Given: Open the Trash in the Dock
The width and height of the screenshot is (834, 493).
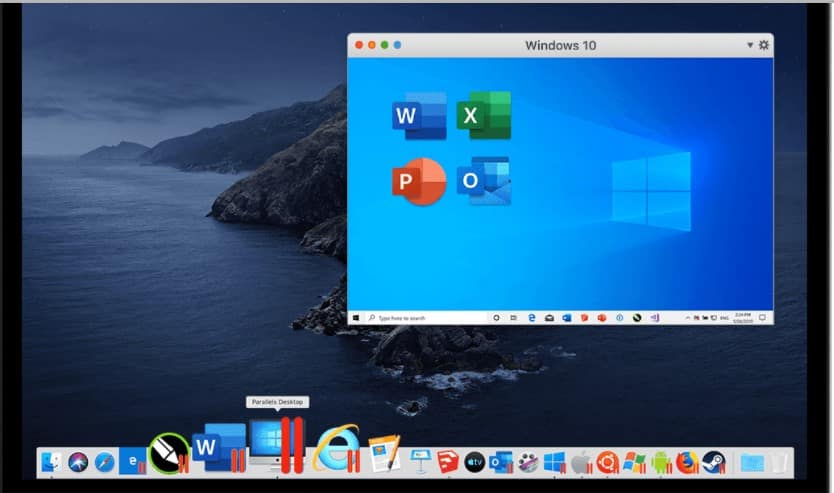Looking at the screenshot, I should pos(779,462).
